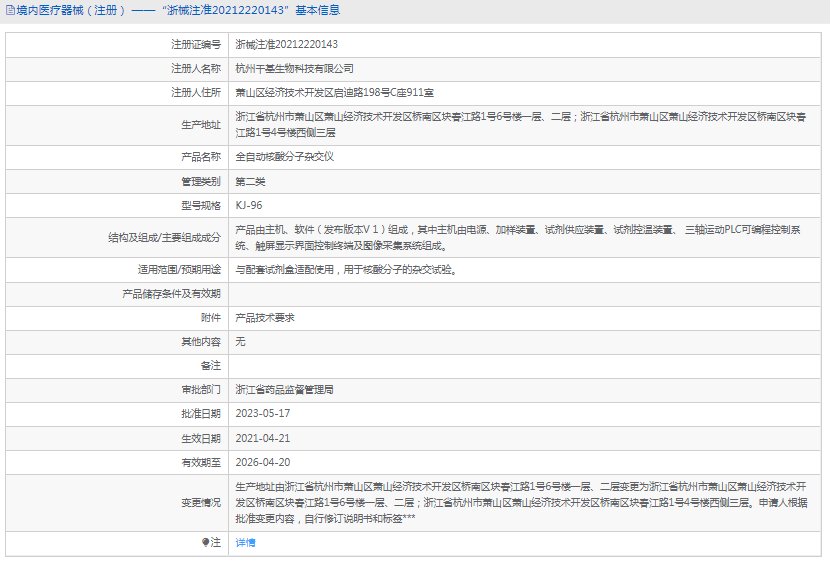The image size is (830, 564).
Task: Select the 注册人名称 label
Action: pos(196,68)
